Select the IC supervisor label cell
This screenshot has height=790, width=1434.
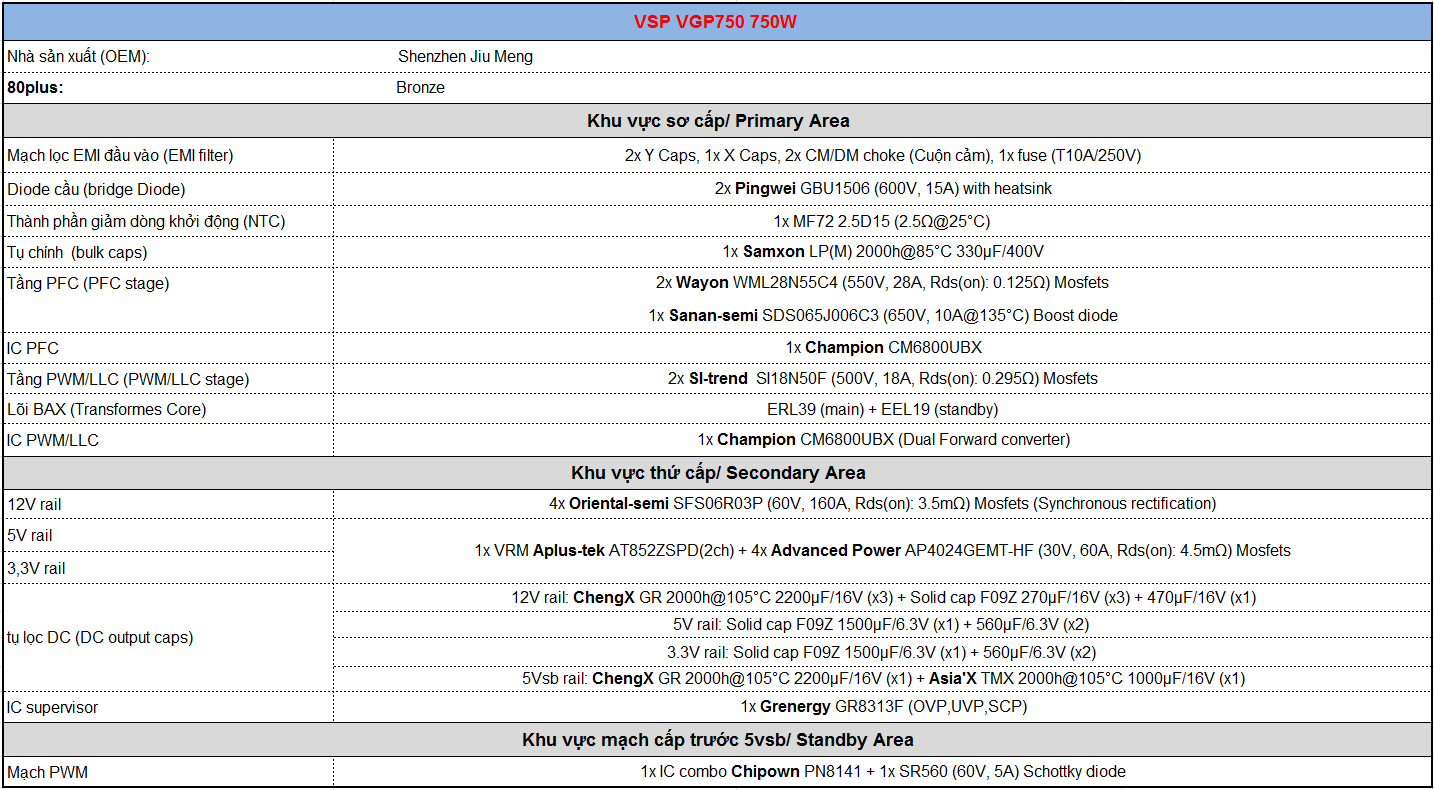(x=168, y=708)
